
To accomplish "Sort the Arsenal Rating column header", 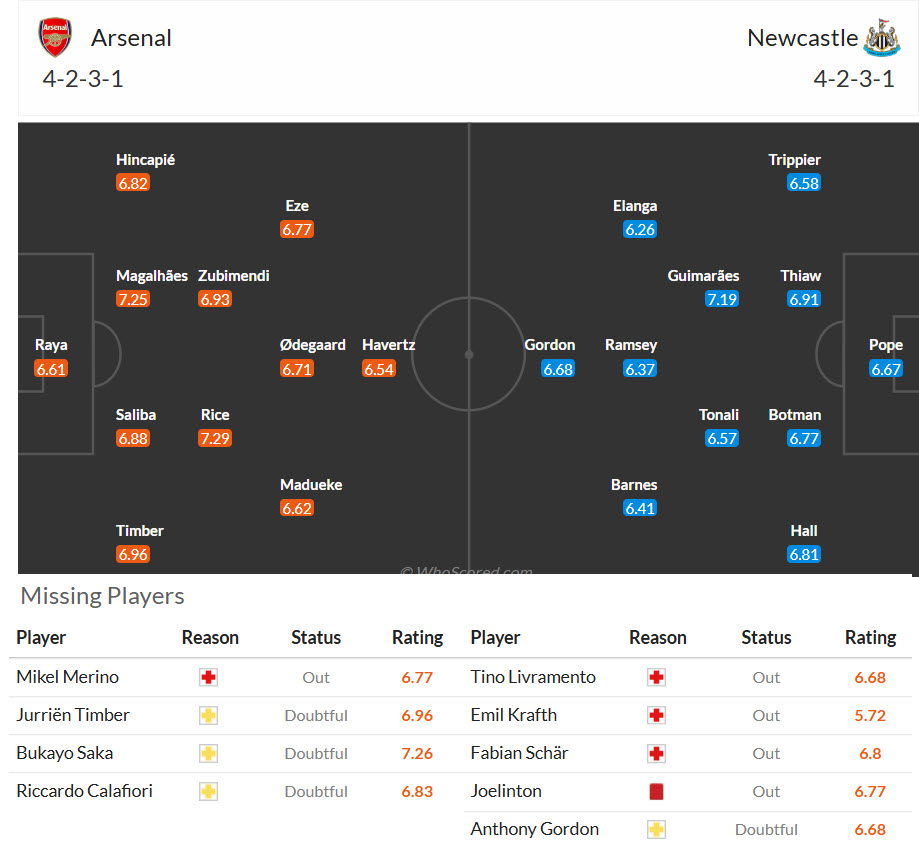I will pyautogui.click(x=417, y=637).
